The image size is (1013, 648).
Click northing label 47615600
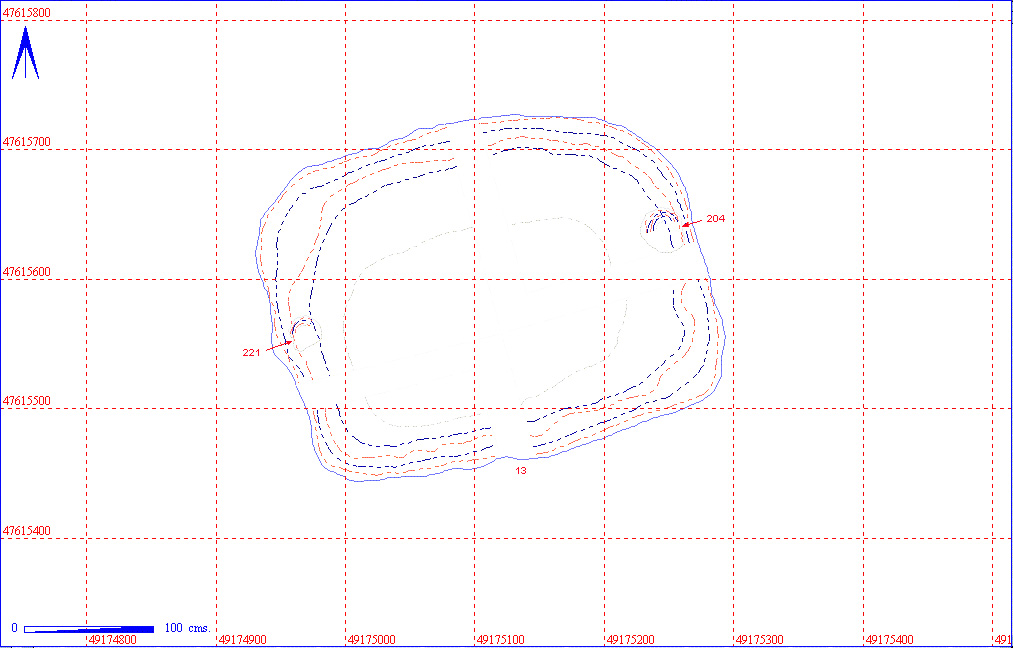27,271
